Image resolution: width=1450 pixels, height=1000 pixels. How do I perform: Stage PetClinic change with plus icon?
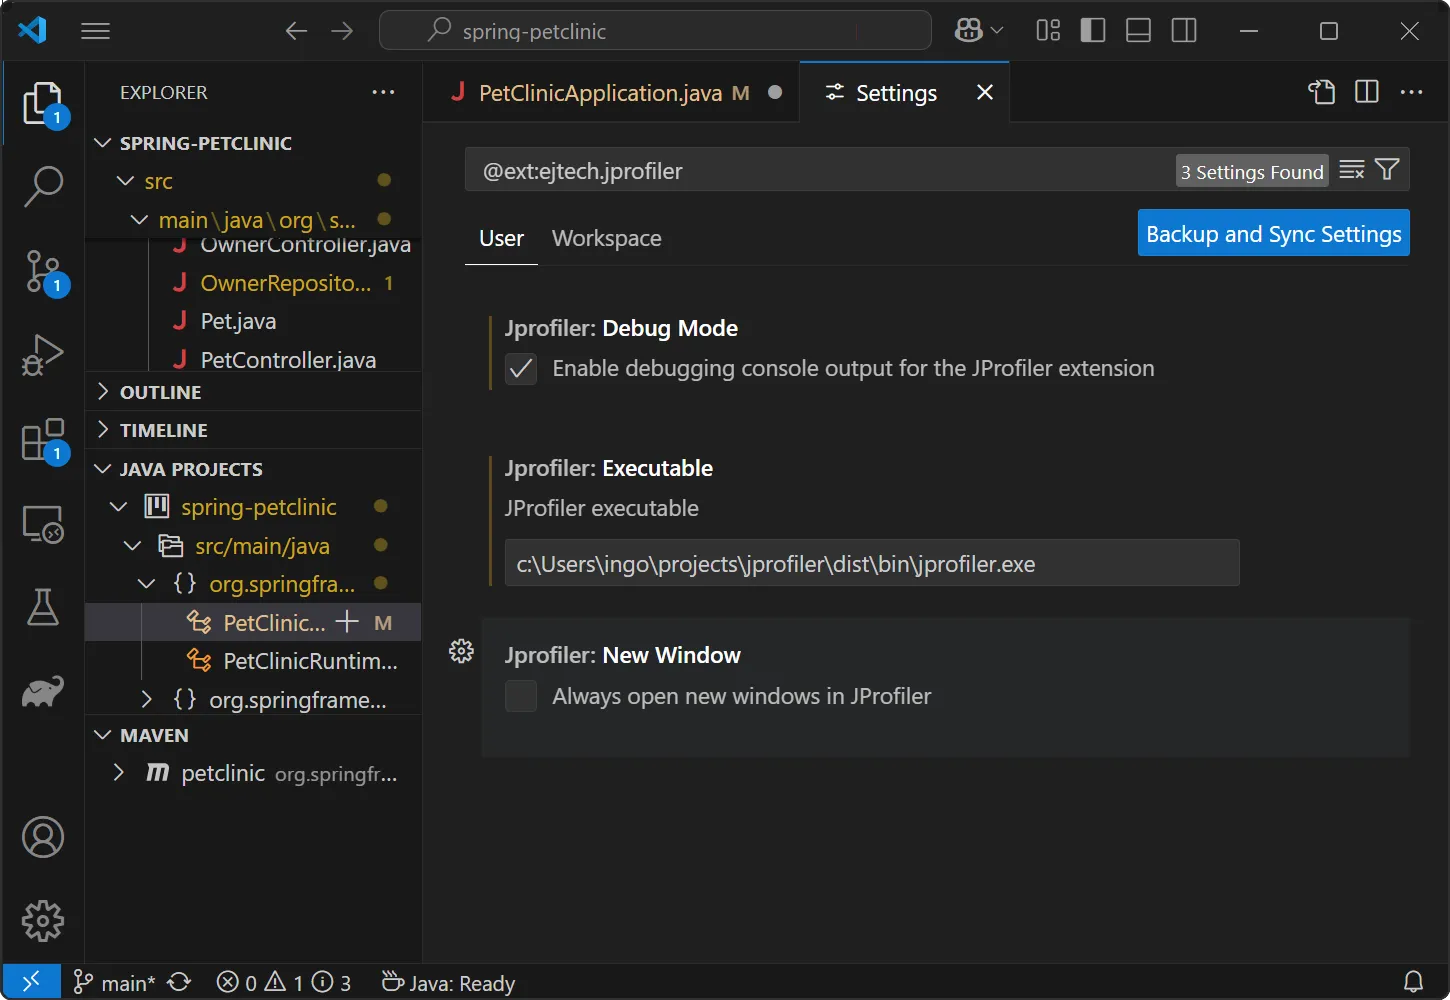(347, 622)
